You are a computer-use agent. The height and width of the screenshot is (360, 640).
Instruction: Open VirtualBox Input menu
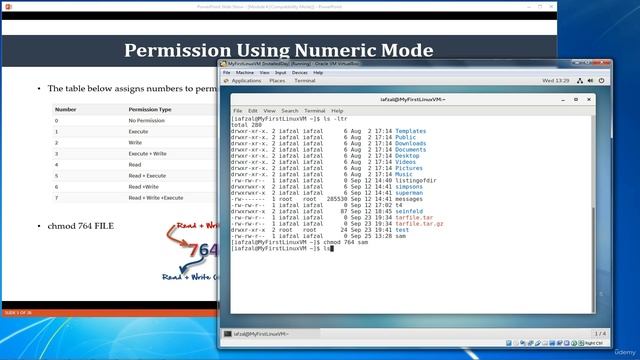[x=280, y=72]
